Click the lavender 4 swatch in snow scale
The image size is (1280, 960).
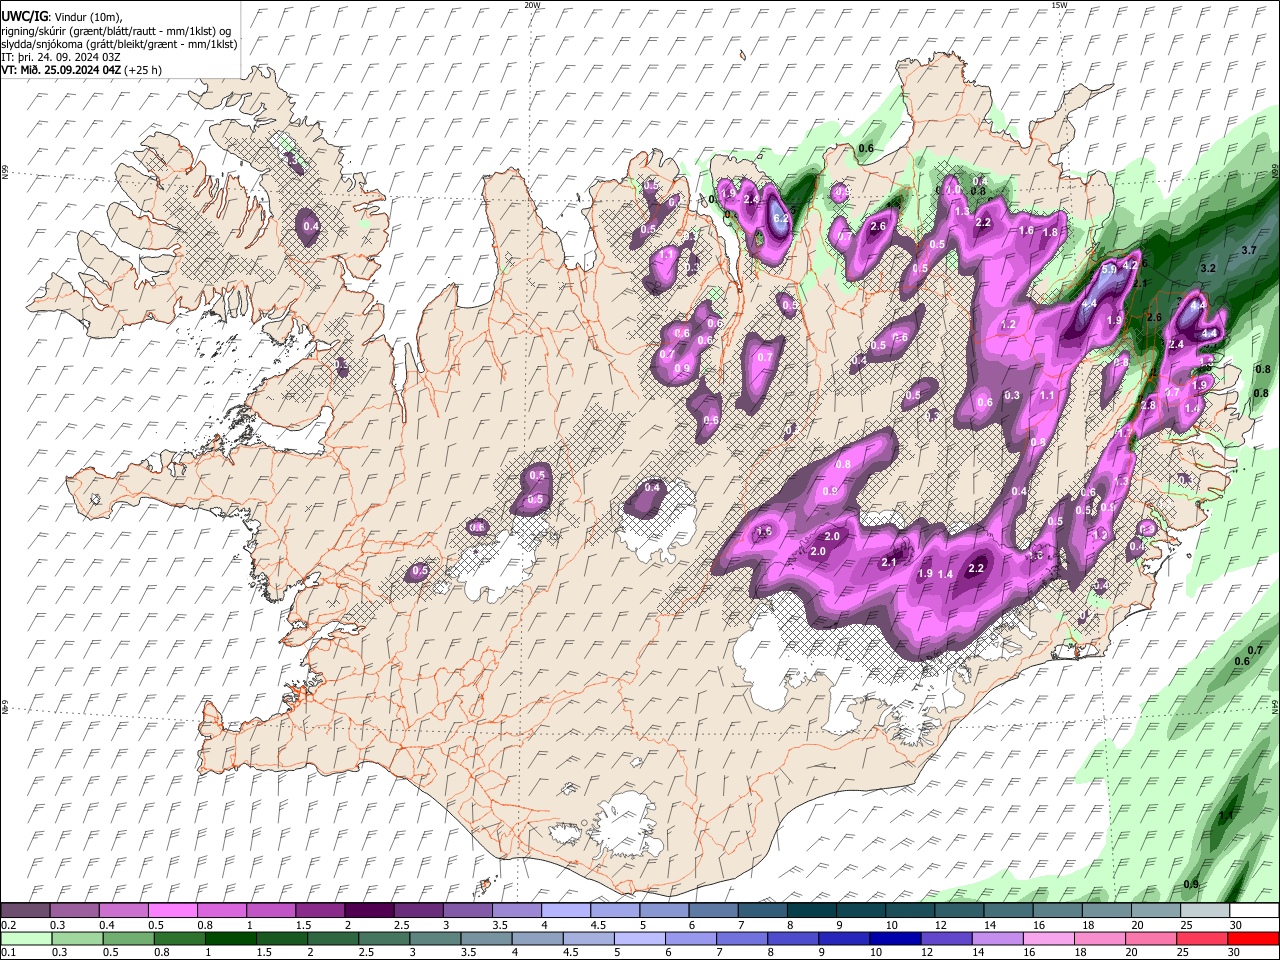(566, 910)
